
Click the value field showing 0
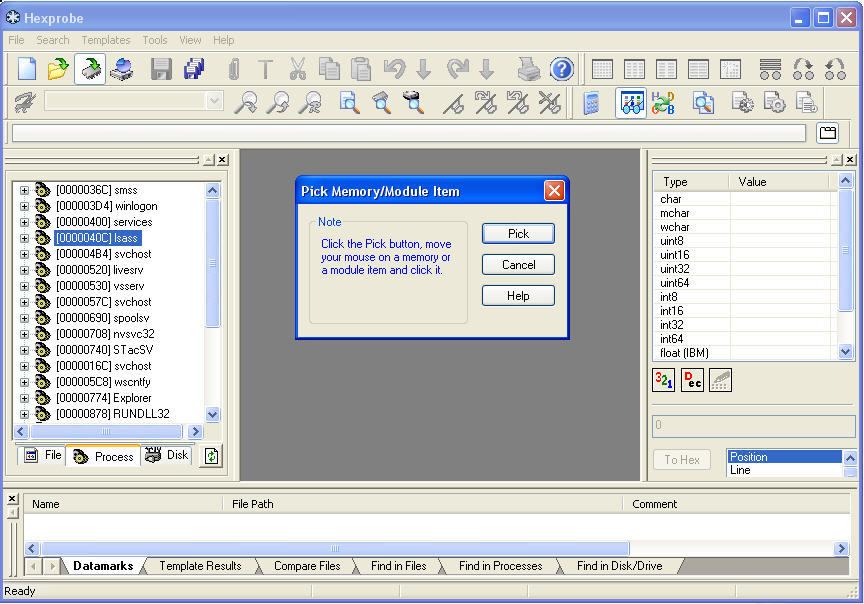pos(753,426)
